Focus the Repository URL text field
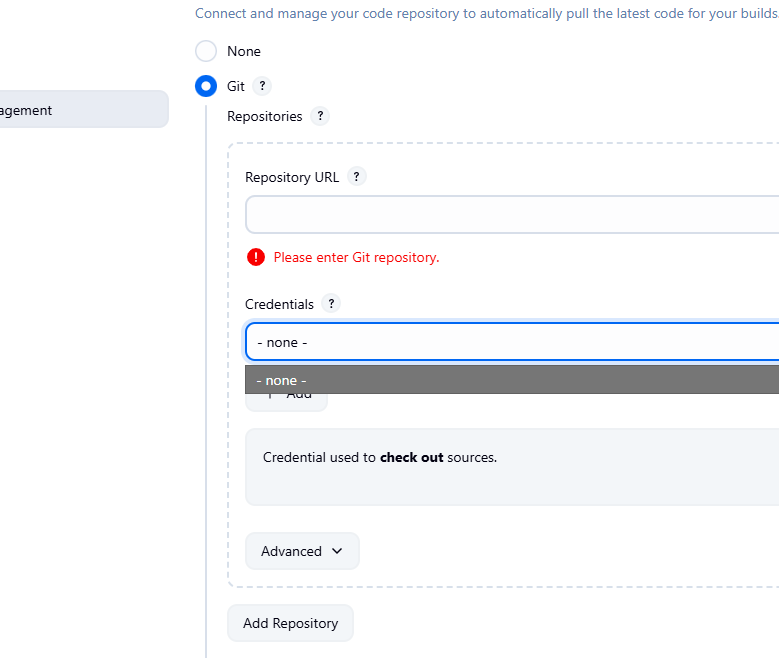This screenshot has width=779, height=658. click(511, 215)
